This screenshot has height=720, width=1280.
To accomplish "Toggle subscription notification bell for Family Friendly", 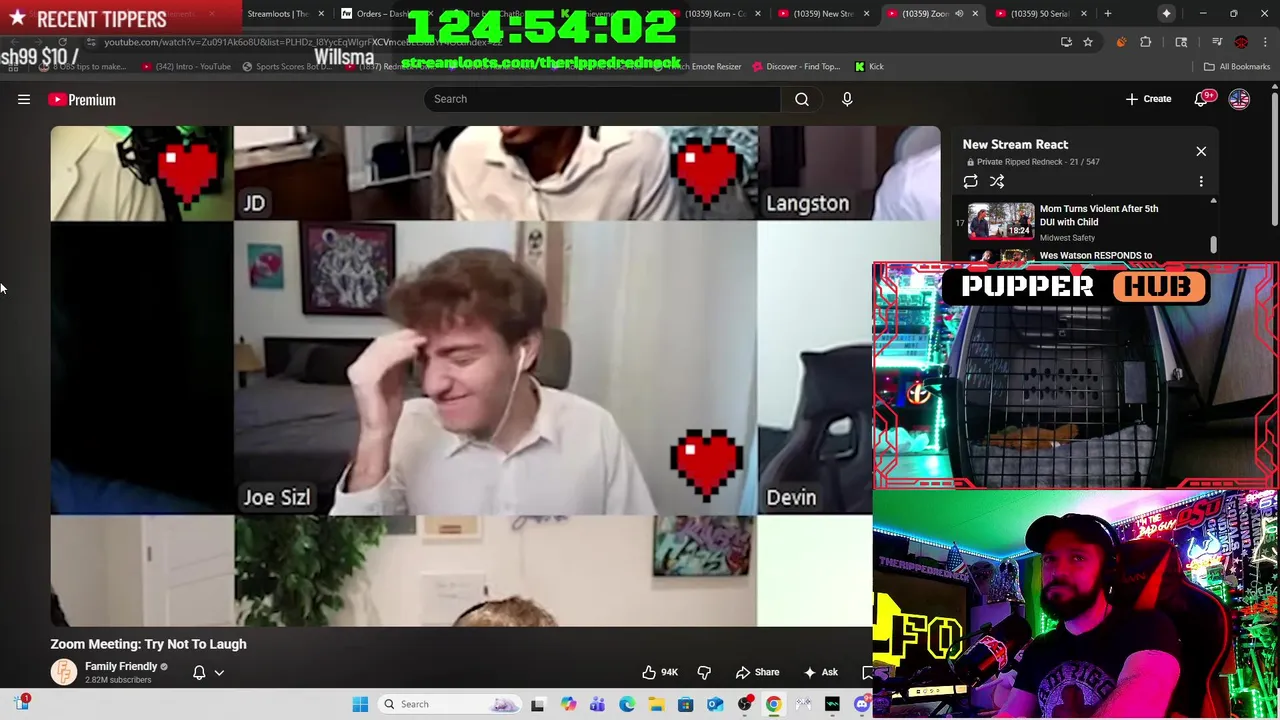I will coord(199,672).
